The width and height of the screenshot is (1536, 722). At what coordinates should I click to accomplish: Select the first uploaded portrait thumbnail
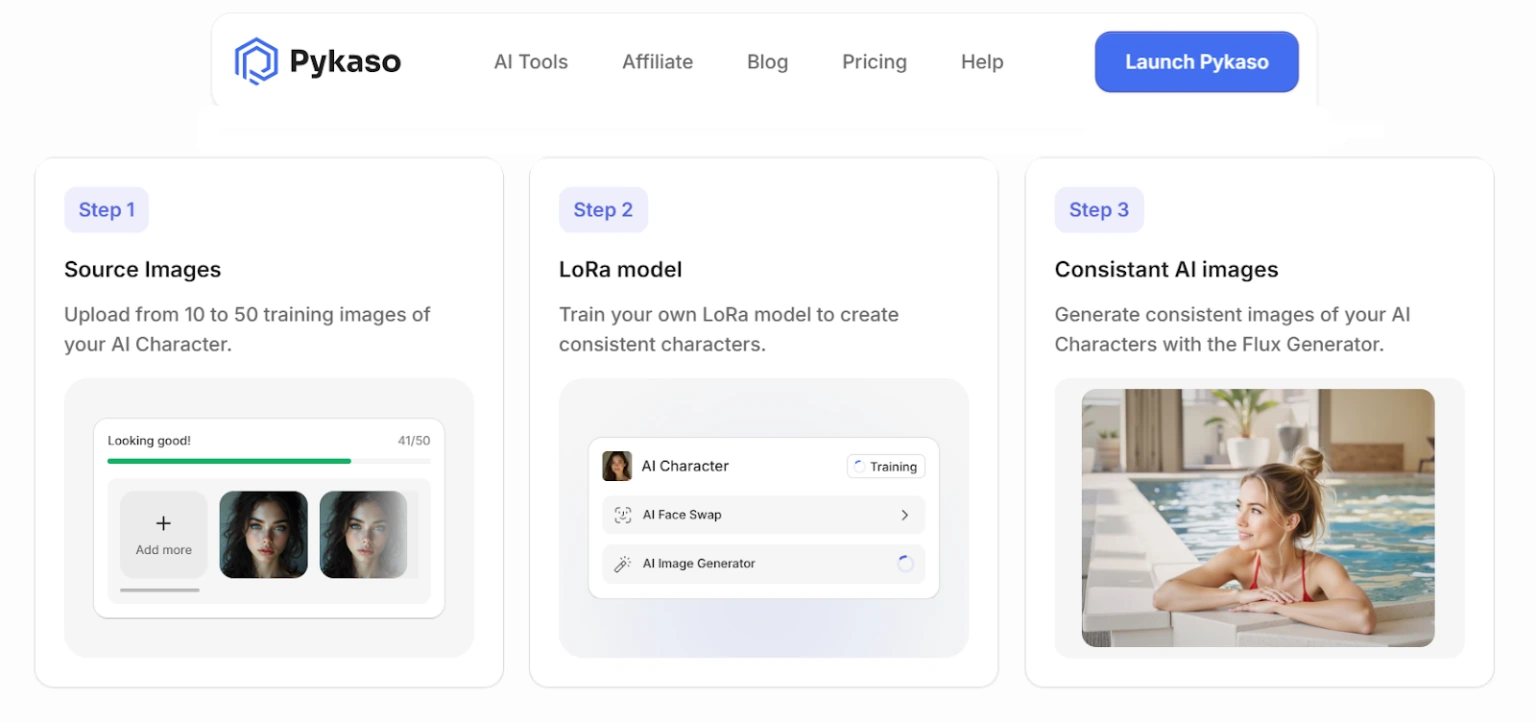pyautogui.click(x=263, y=534)
